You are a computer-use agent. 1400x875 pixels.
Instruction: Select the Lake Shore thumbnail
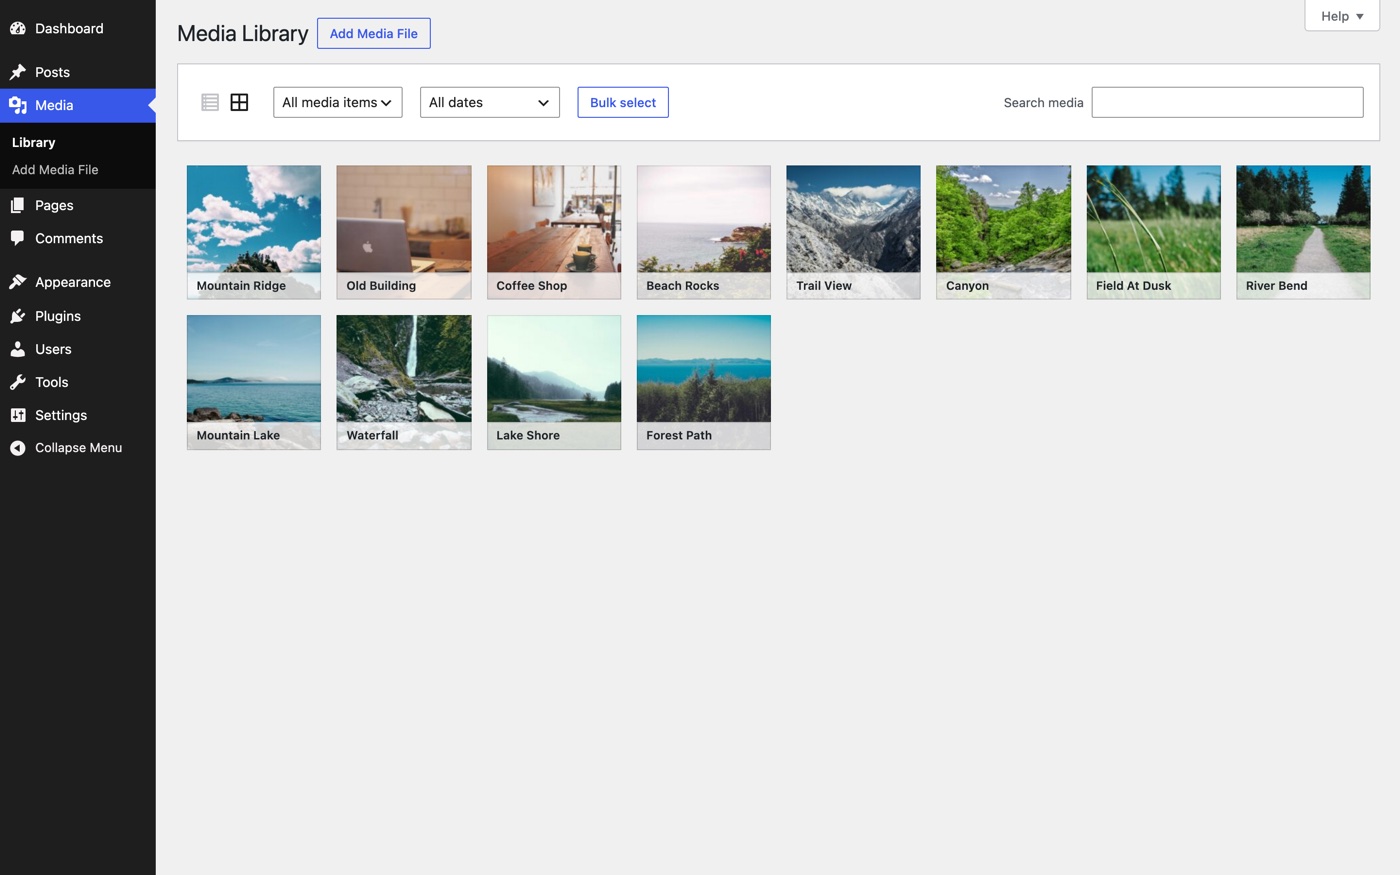pyautogui.click(x=554, y=382)
